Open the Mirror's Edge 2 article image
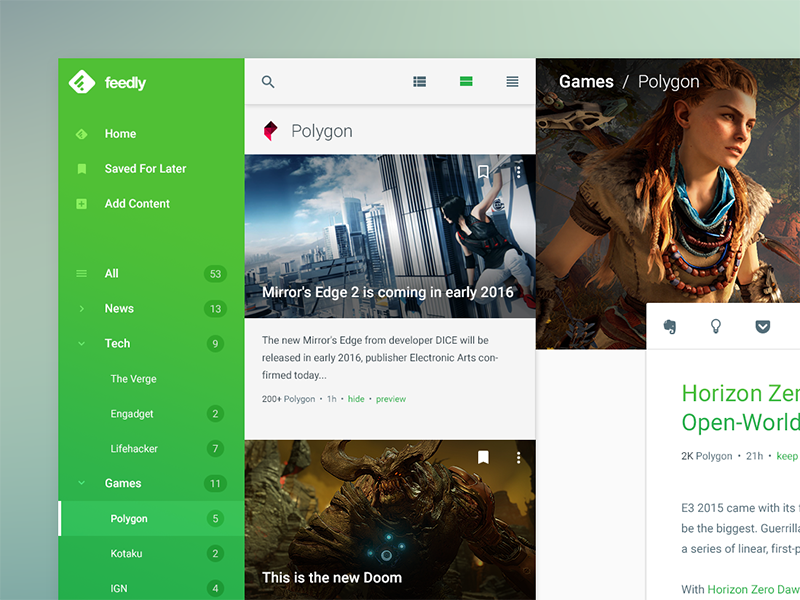The image size is (800, 600). [390, 236]
